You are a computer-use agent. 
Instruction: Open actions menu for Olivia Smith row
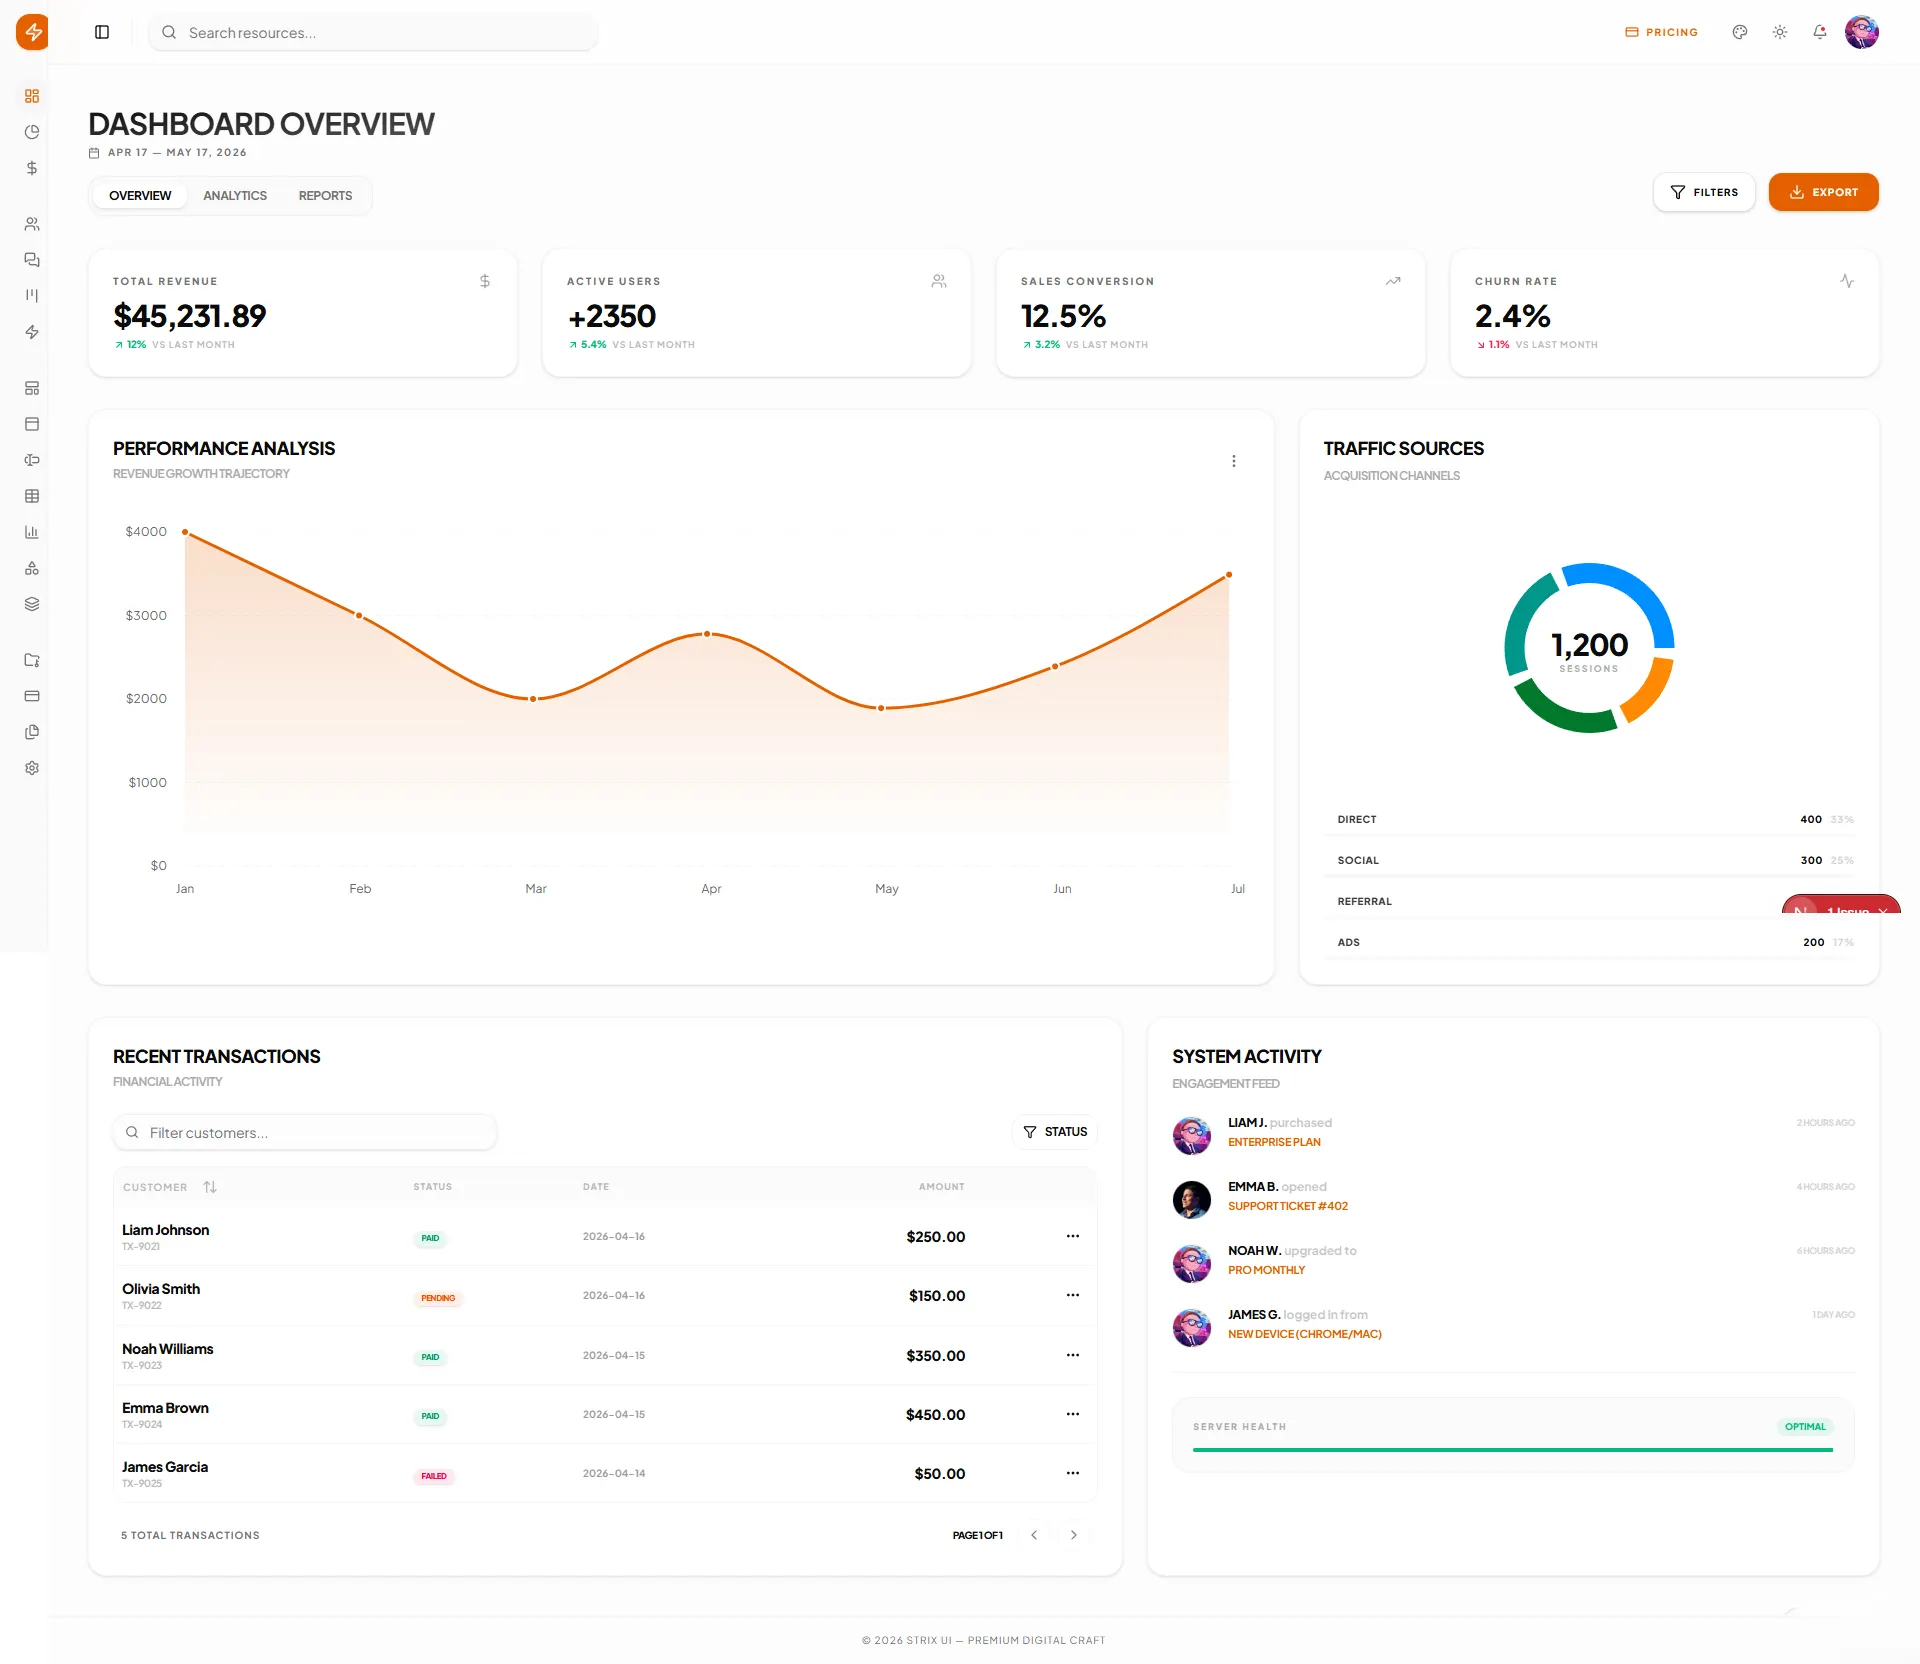[x=1073, y=1295]
